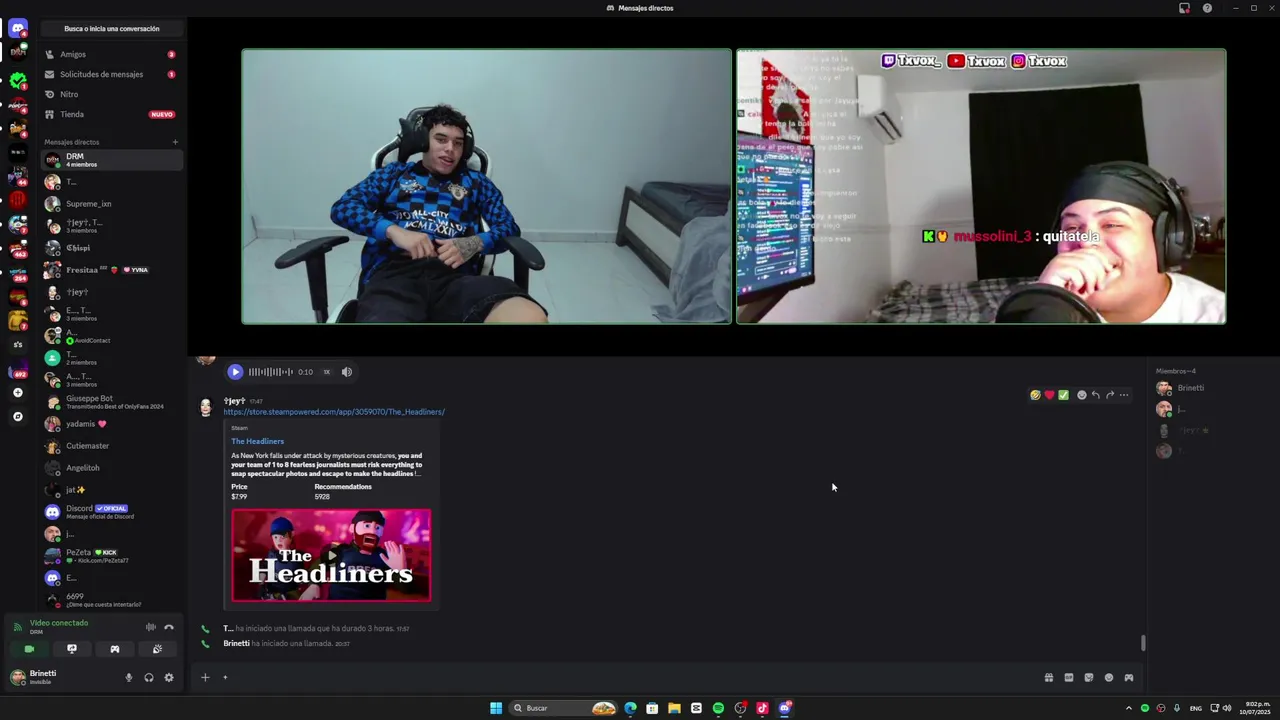Expand hidden system tray icons
Image resolution: width=1280 pixels, height=720 pixels.
click(x=1129, y=708)
